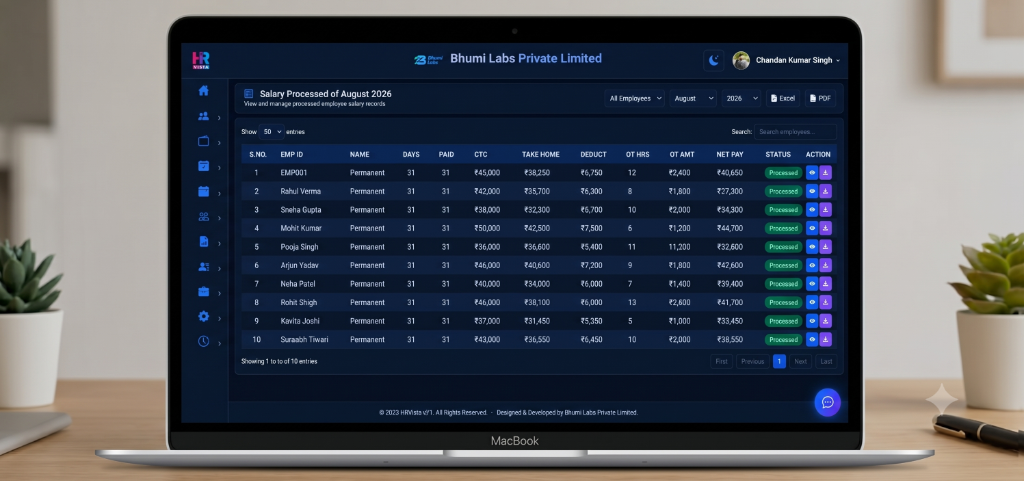Expand the briefcase sidebar menu chevron
This screenshot has height=481, width=1024.
(x=219, y=293)
